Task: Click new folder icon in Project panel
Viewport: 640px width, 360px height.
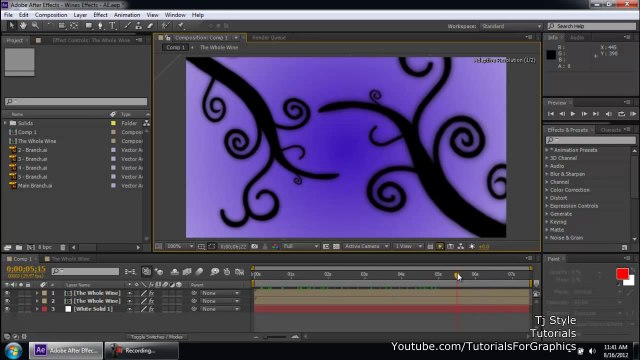Action: click(19, 247)
